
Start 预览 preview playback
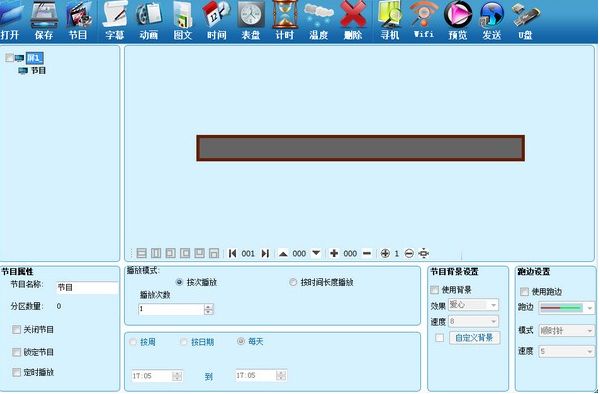458,21
